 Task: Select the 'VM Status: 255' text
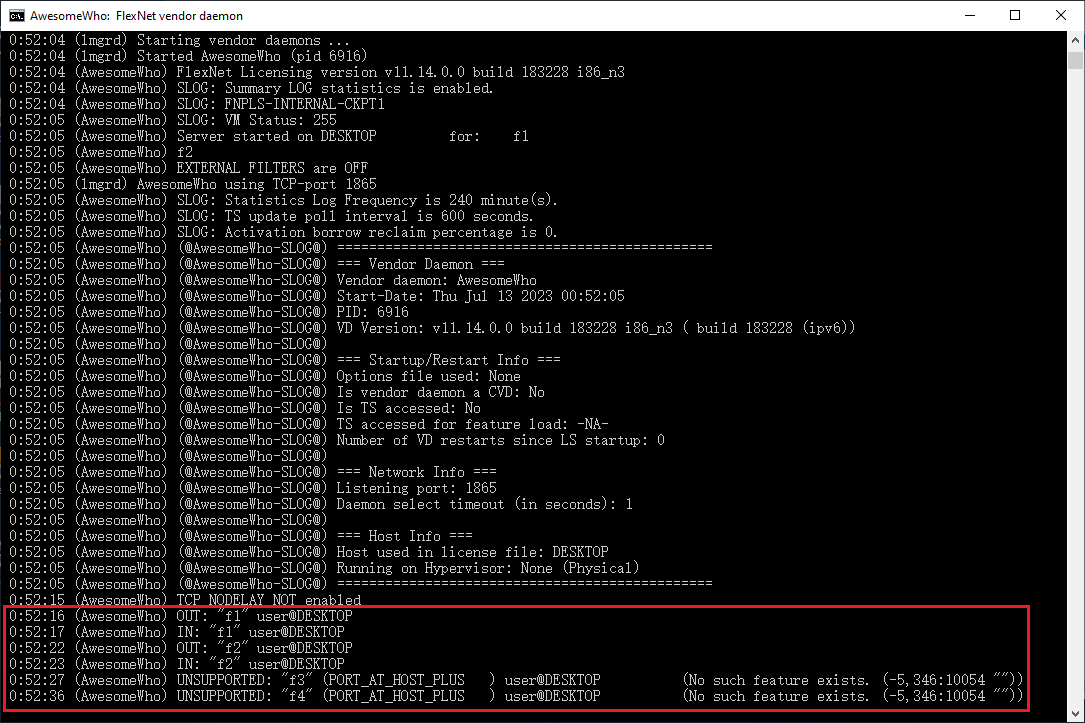pos(280,120)
